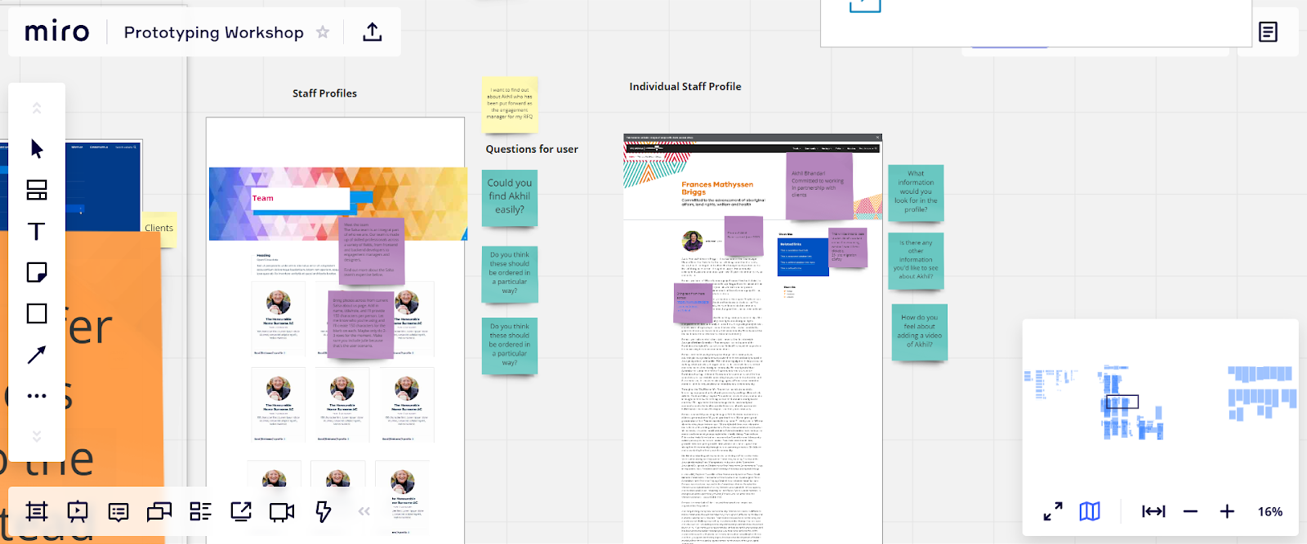
Task: Expand more tools with three dots
Action: pyautogui.click(x=37, y=396)
